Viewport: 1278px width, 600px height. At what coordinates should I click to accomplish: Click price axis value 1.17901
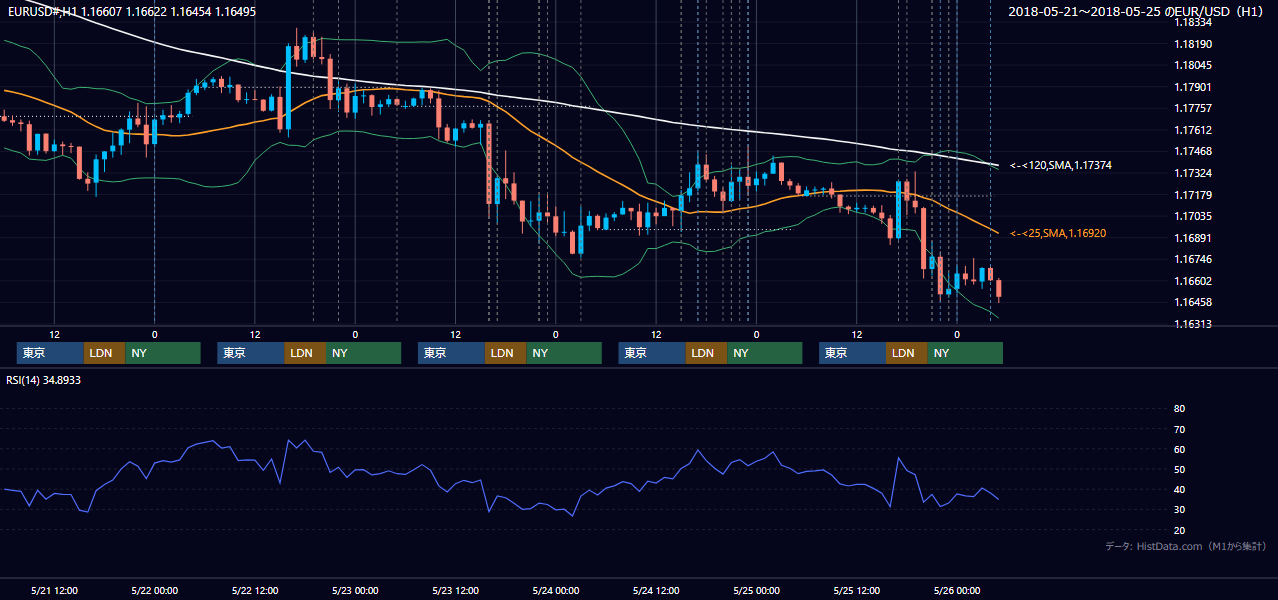coord(1192,87)
